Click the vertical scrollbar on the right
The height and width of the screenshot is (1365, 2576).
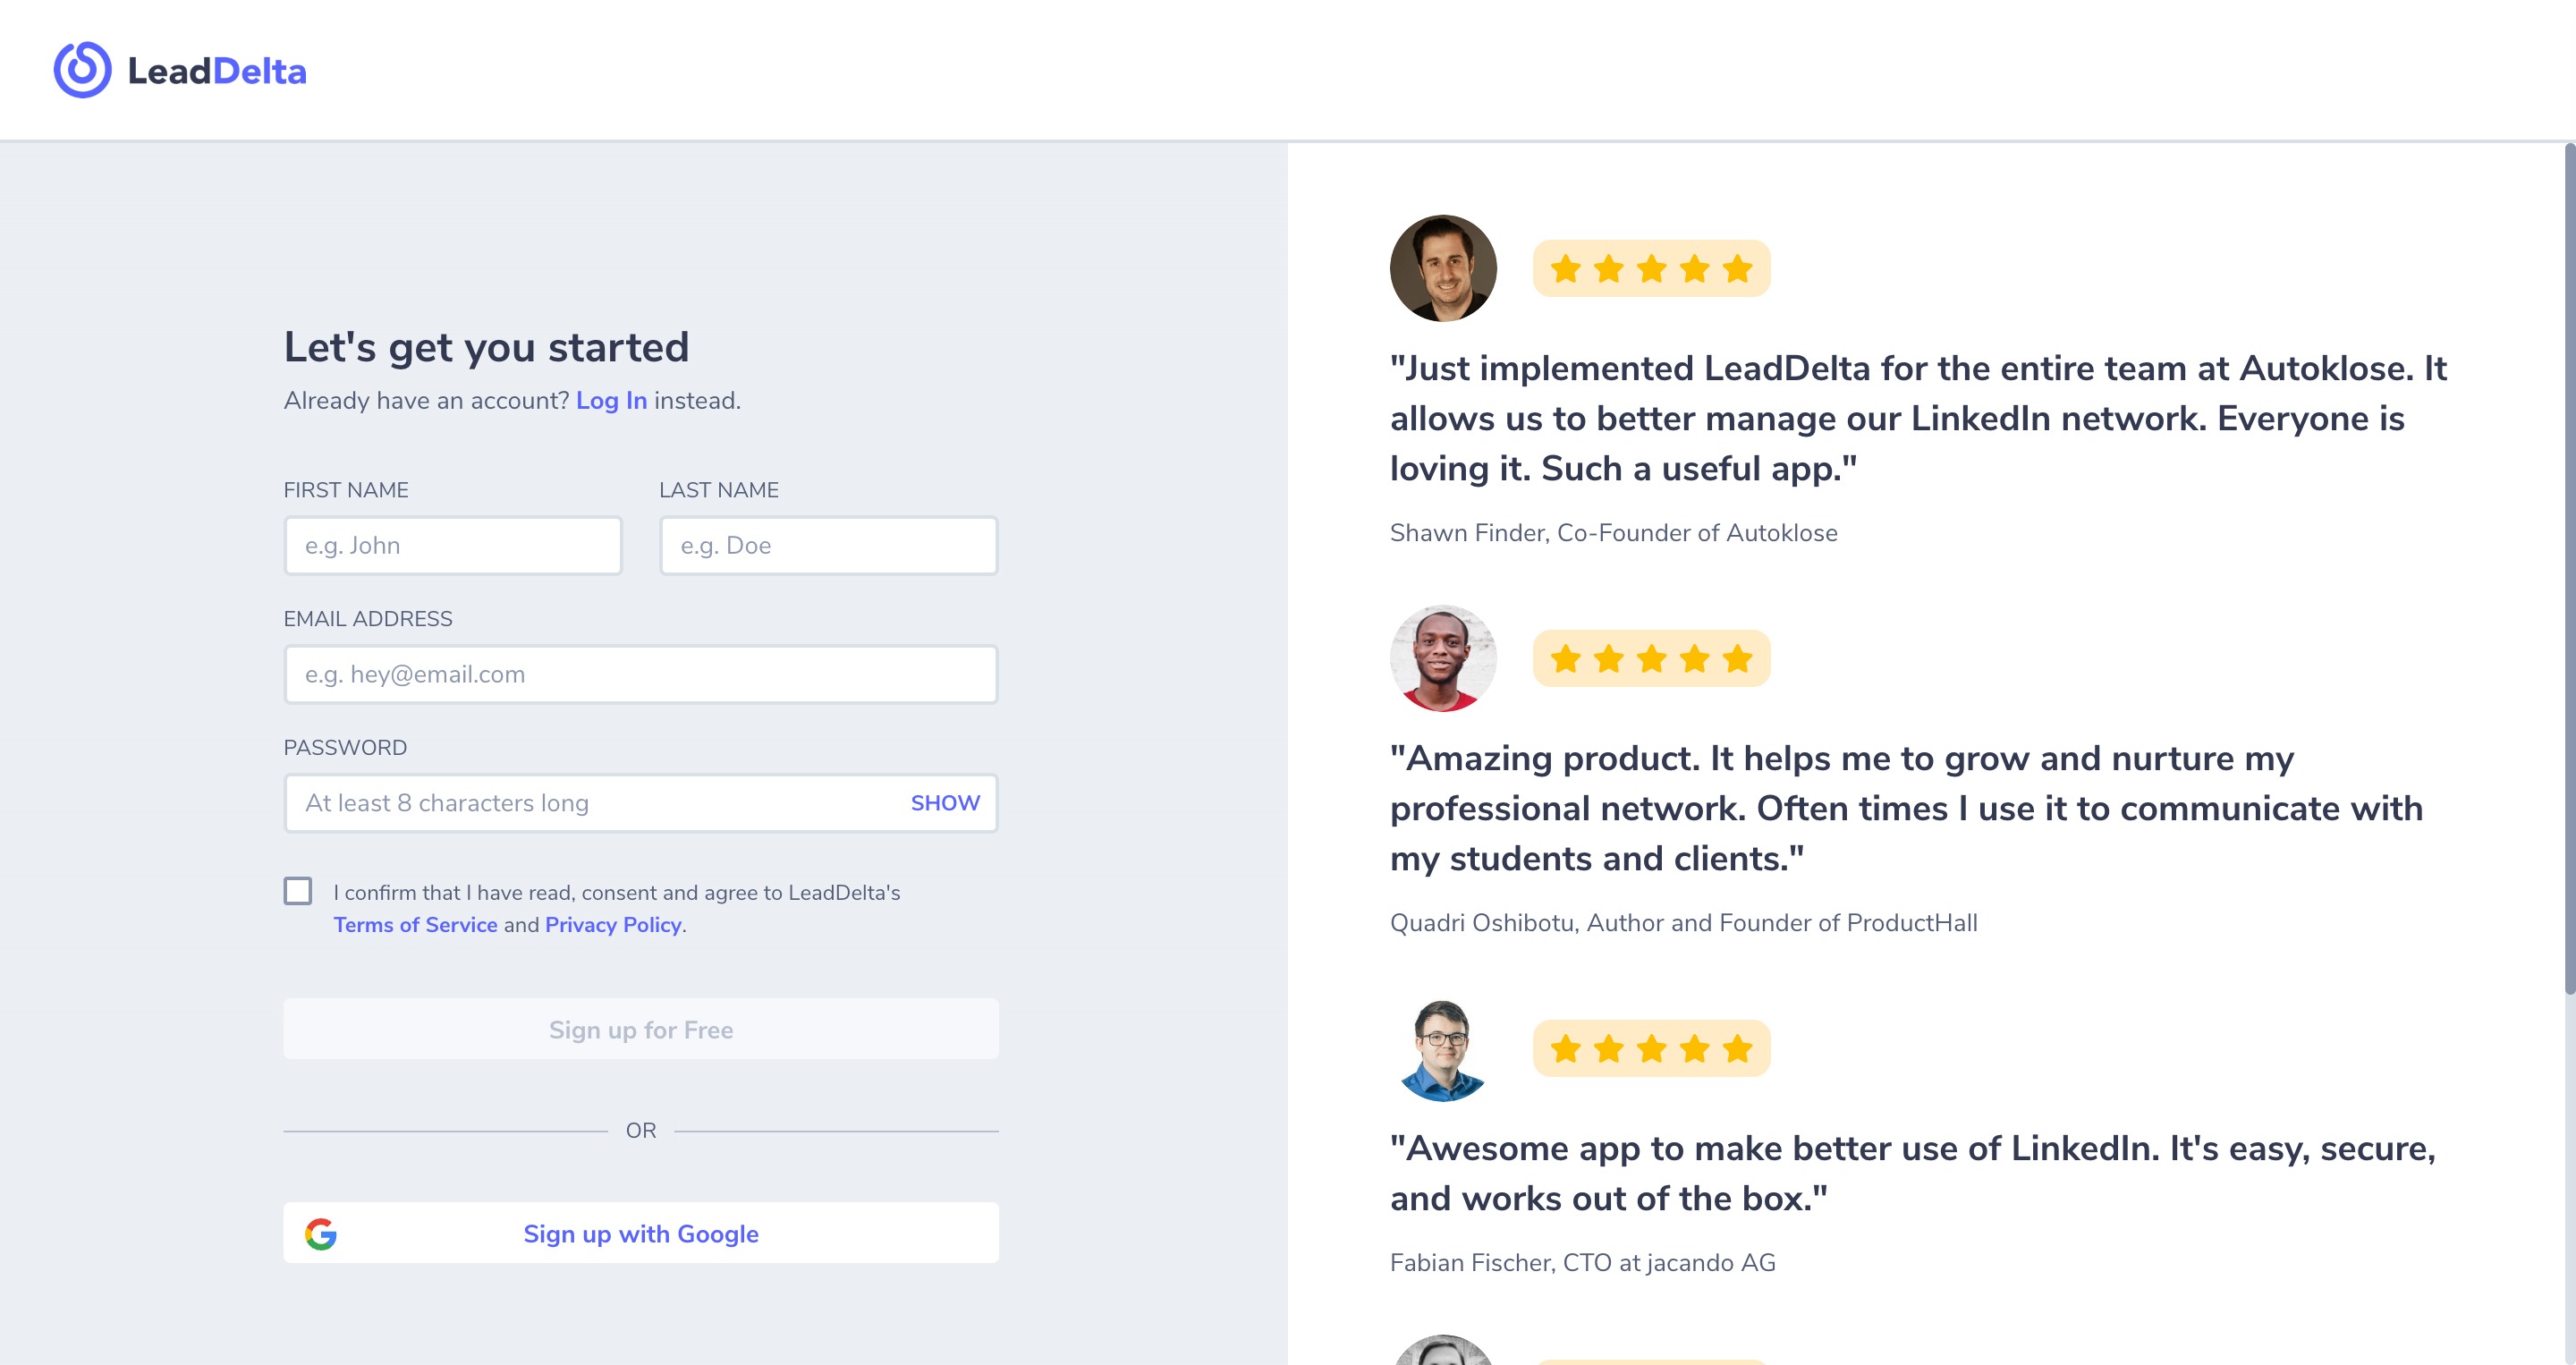click(x=2569, y=570)
